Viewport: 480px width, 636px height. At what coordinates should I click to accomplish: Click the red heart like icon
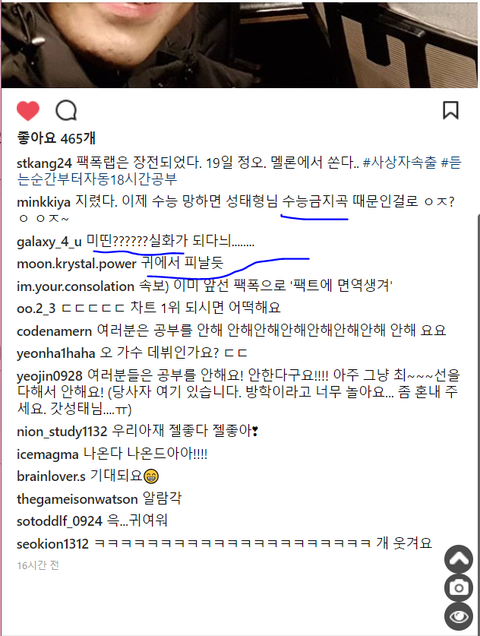(x=28, y=111)
